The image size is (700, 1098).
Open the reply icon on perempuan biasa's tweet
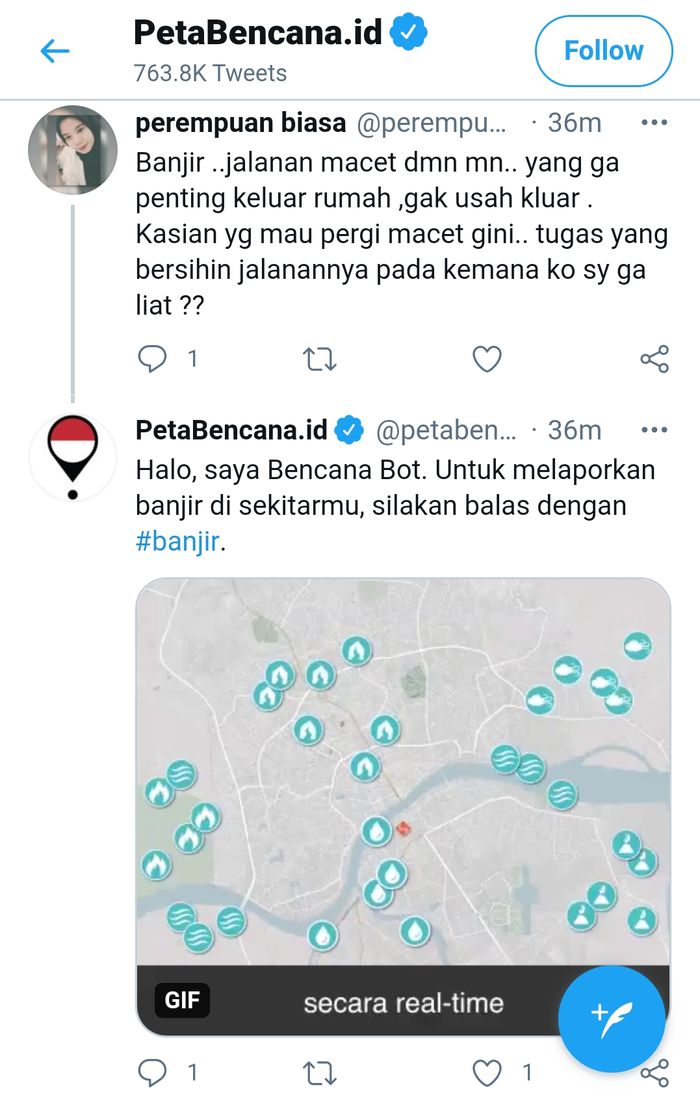coord(152,357)
